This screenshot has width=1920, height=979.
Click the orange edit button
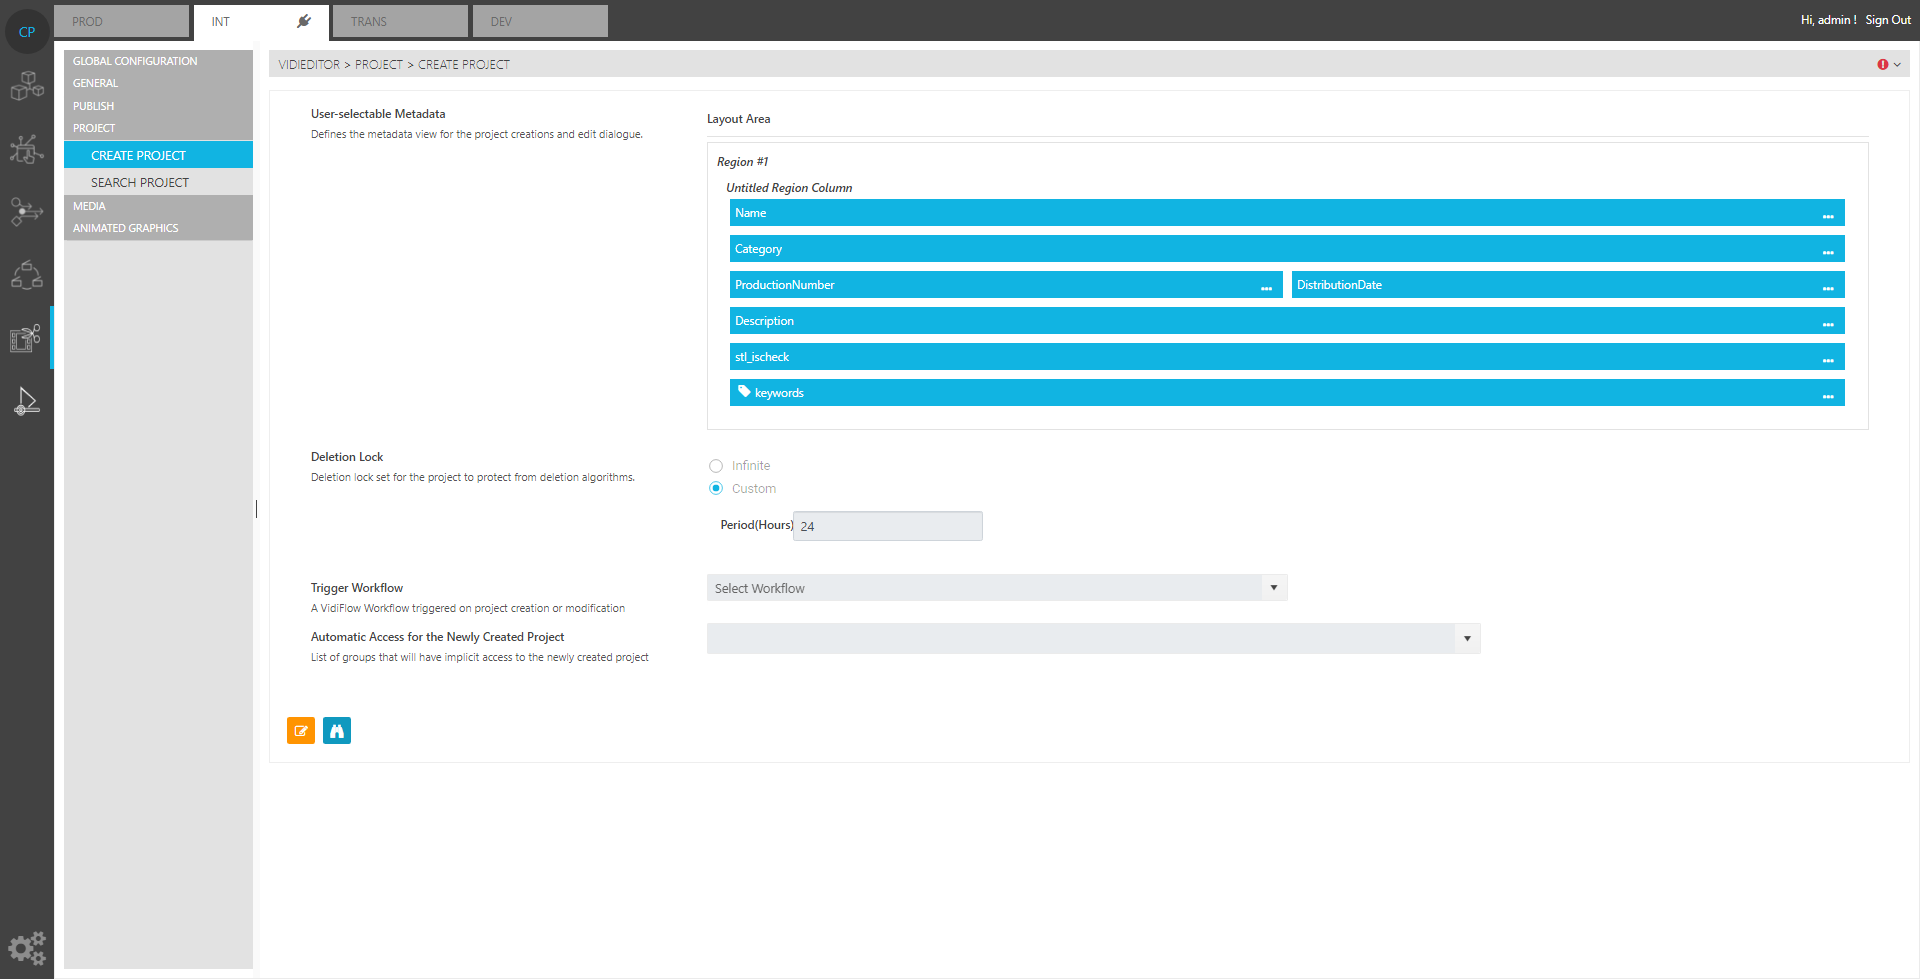coord(300,730)
